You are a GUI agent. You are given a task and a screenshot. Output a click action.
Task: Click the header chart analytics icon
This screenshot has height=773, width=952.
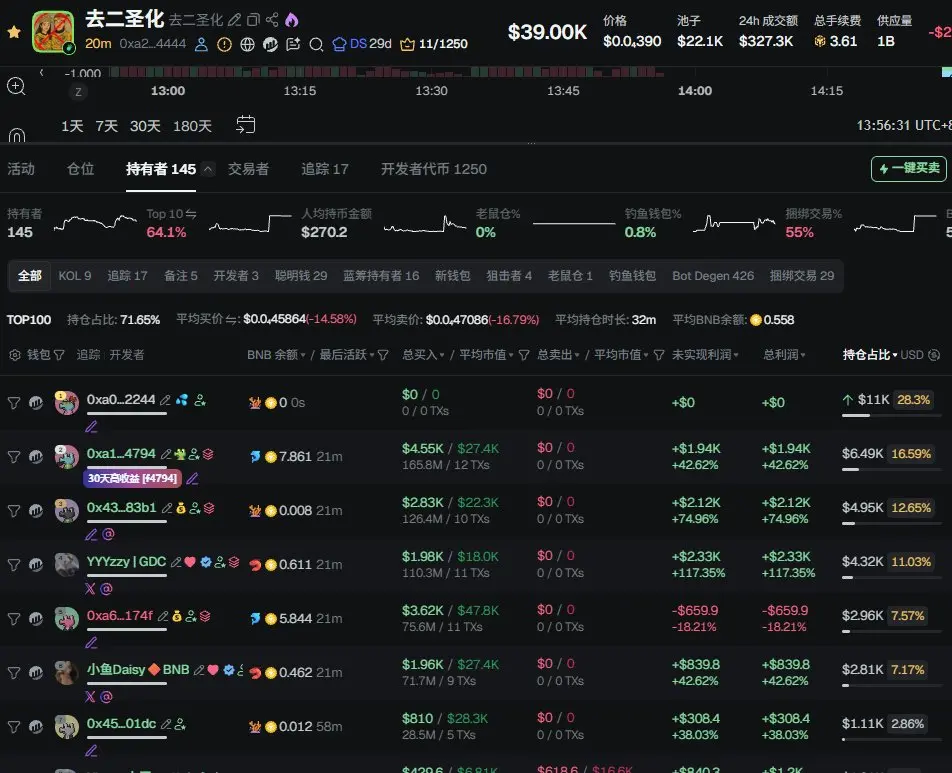pyautogui.click(x=270, y=44)
